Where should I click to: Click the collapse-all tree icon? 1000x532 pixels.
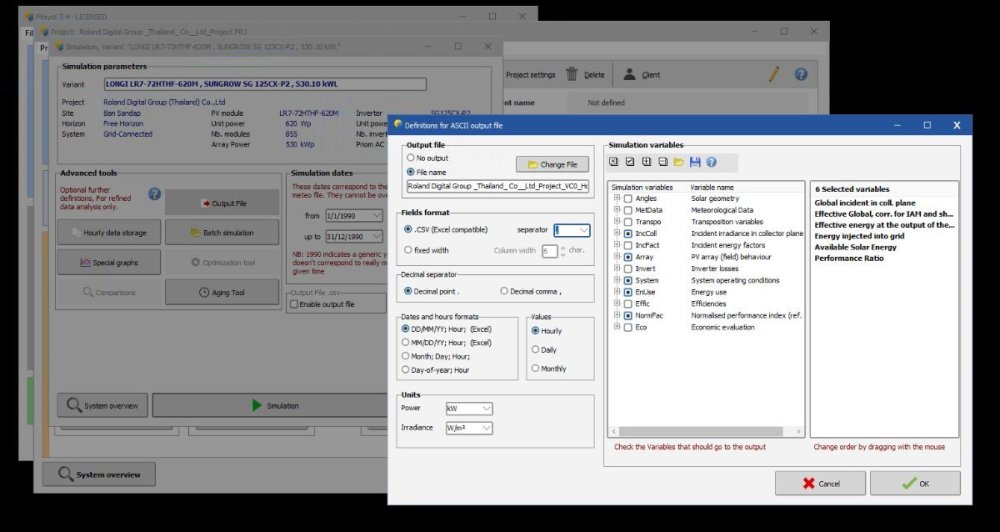pos(662,162)
